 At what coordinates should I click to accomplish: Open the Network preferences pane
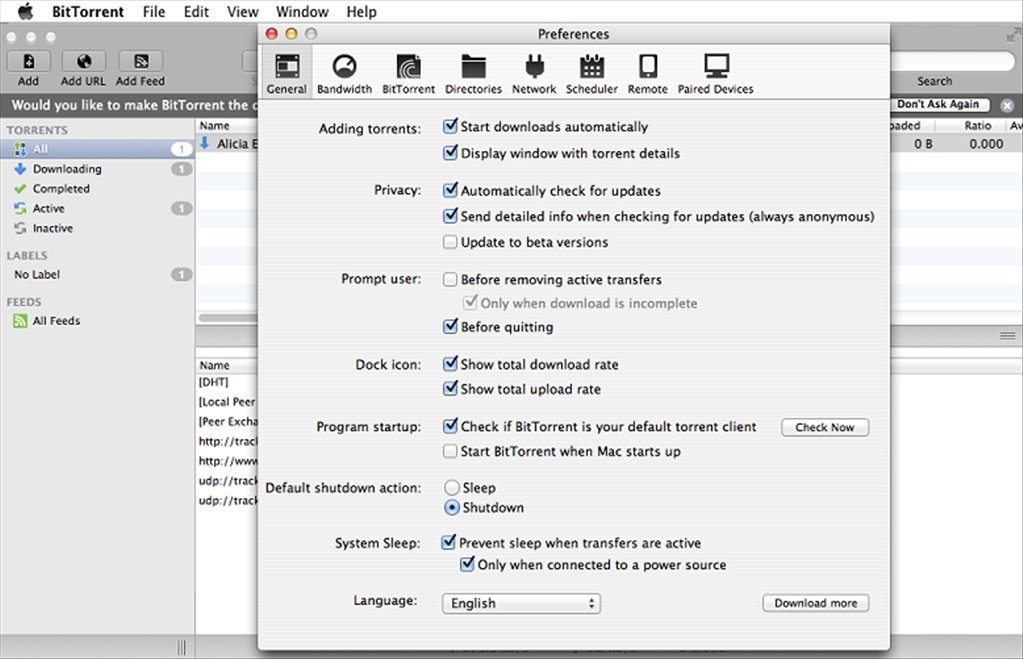tap(534, 74)
